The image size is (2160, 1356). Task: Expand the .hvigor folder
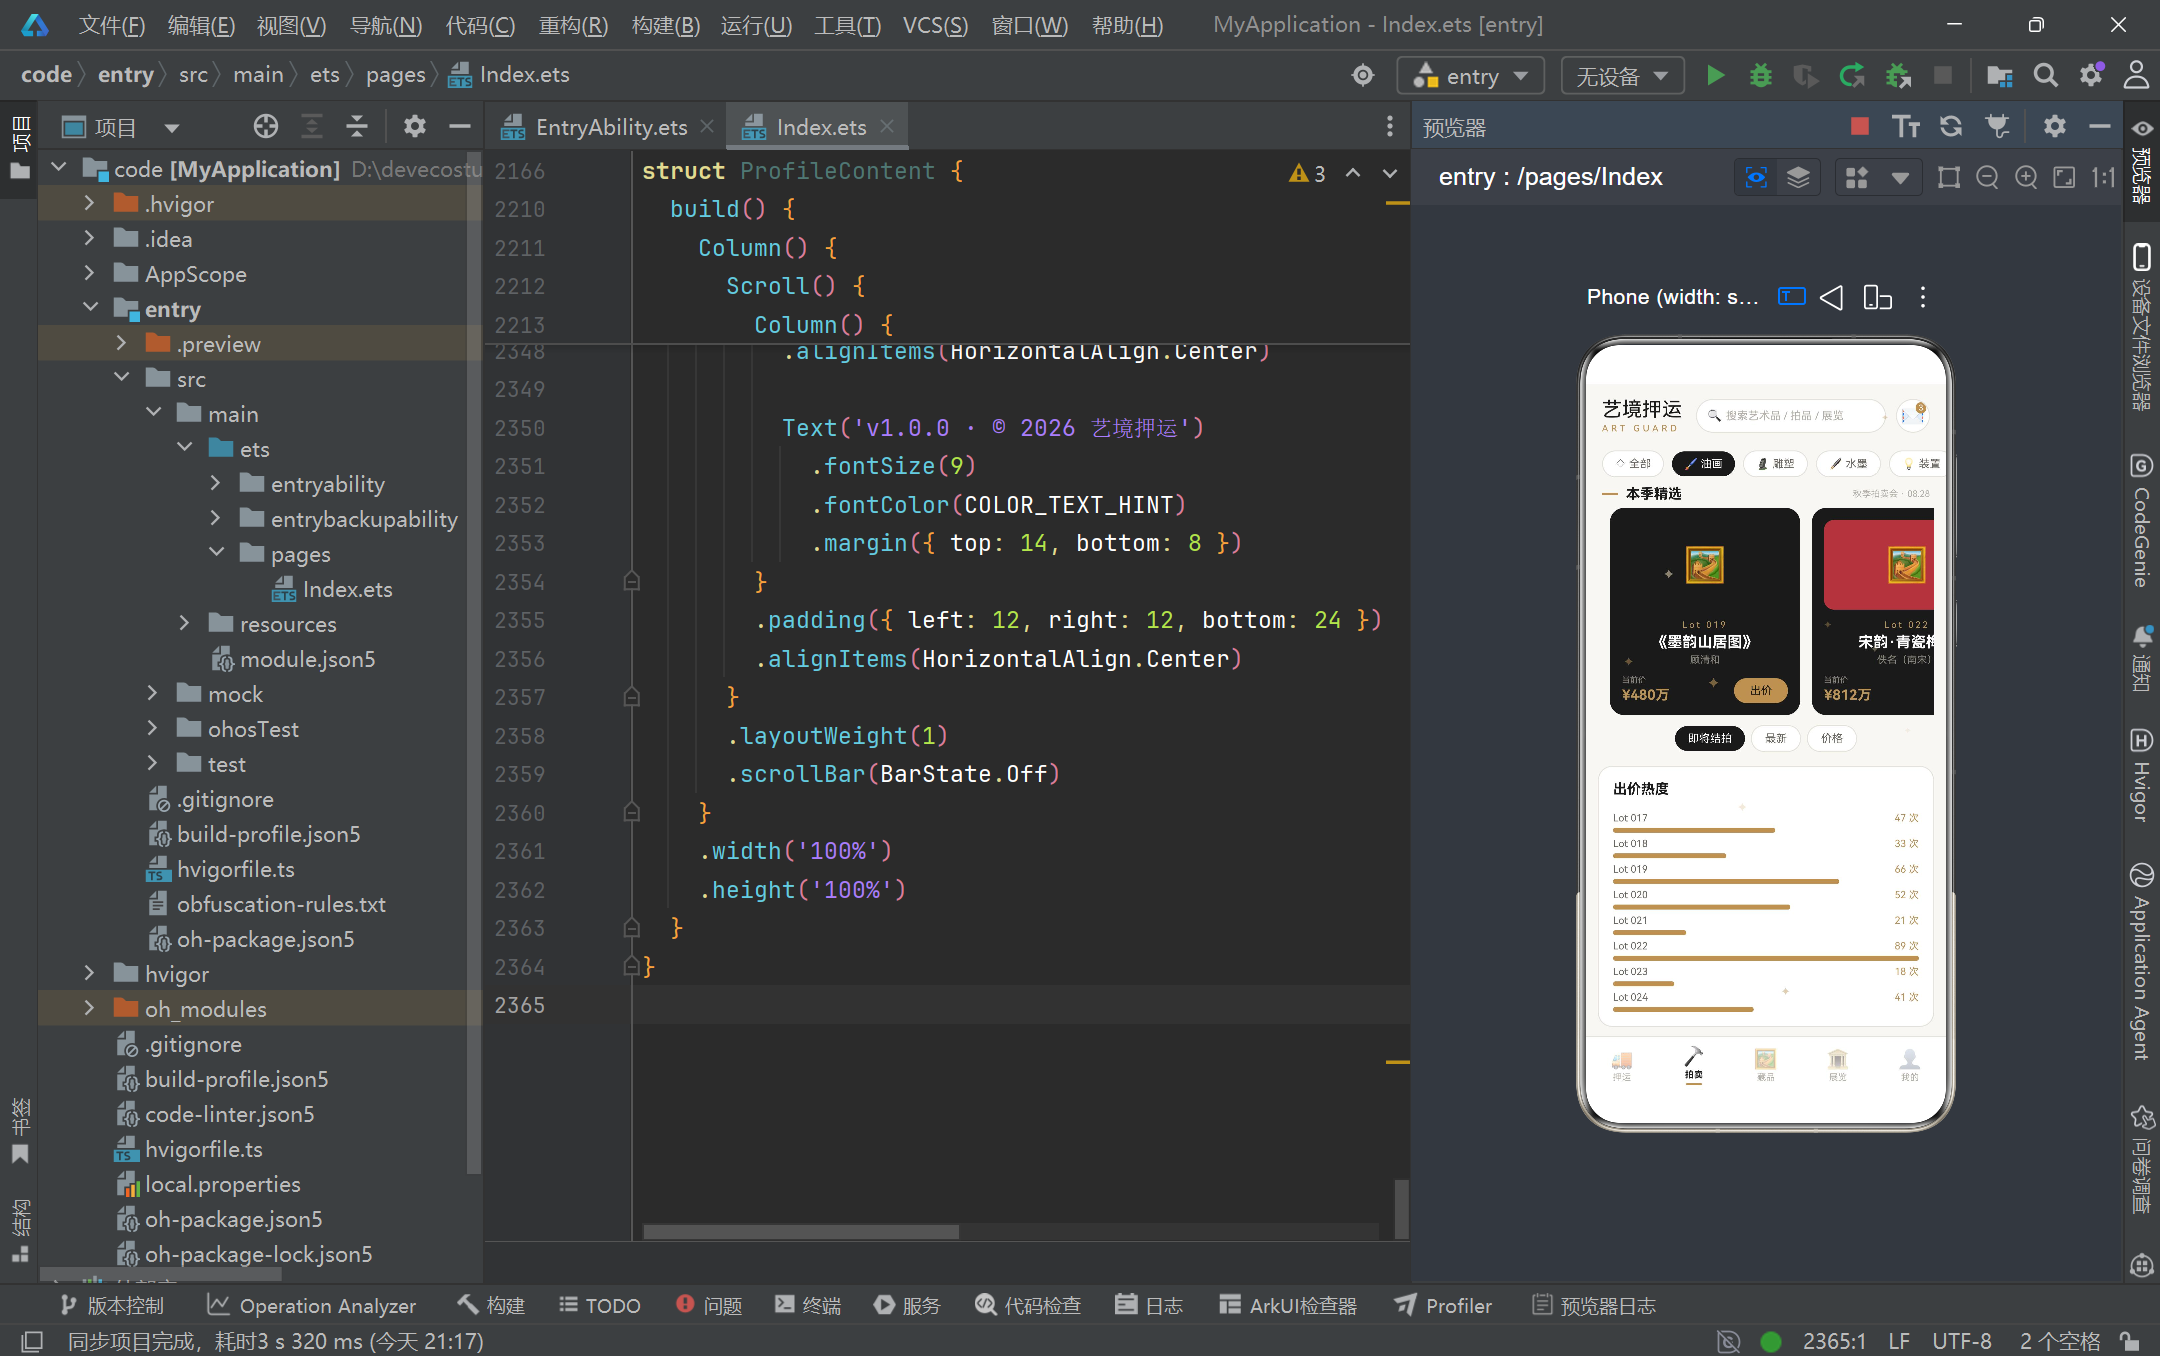point(89,204)
